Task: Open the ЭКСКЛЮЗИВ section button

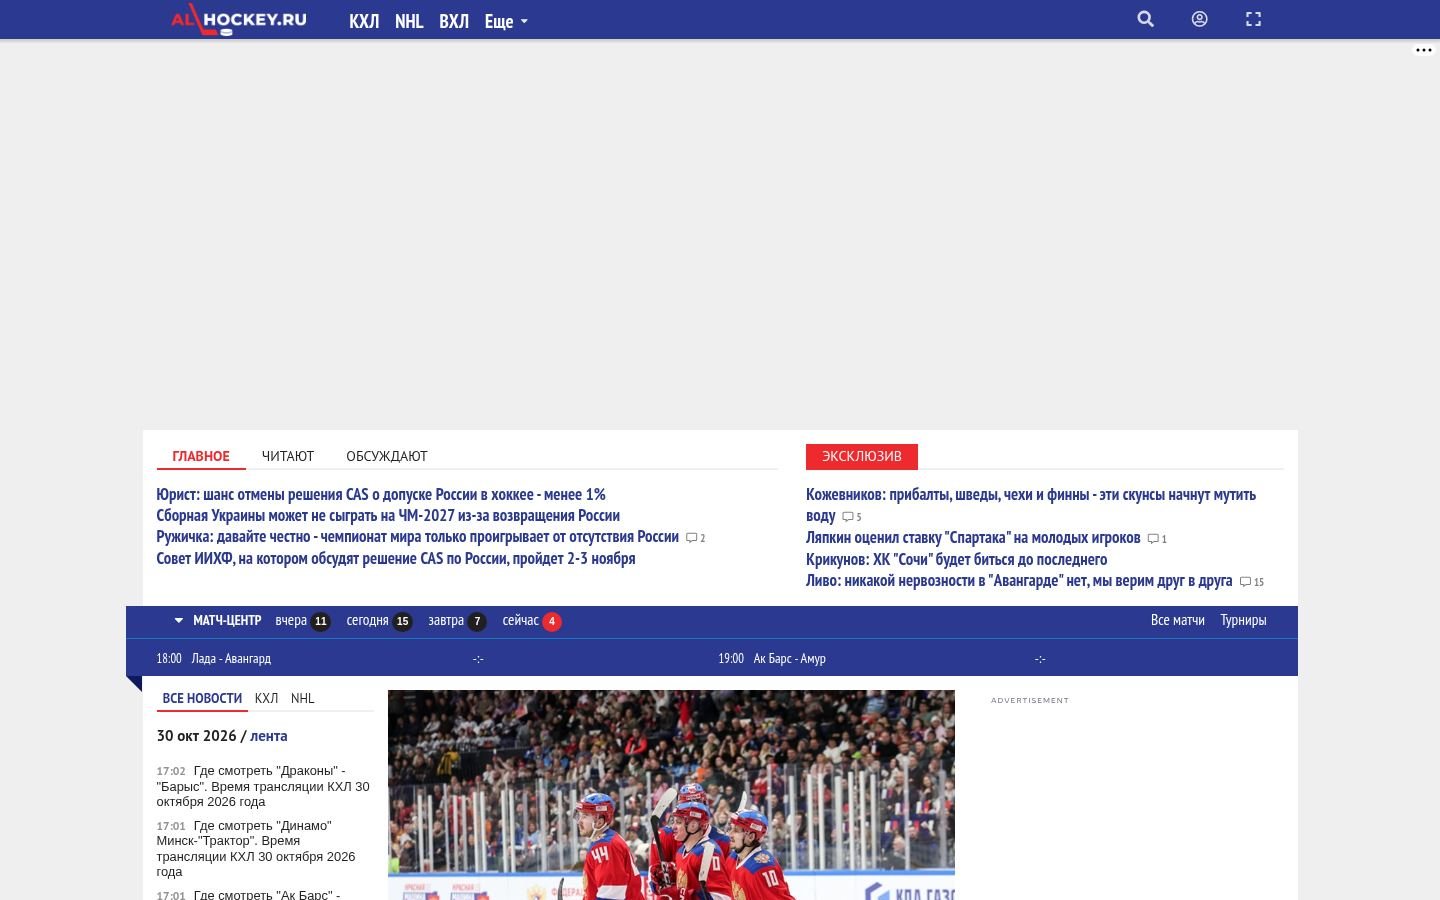Action: (862, 456)
